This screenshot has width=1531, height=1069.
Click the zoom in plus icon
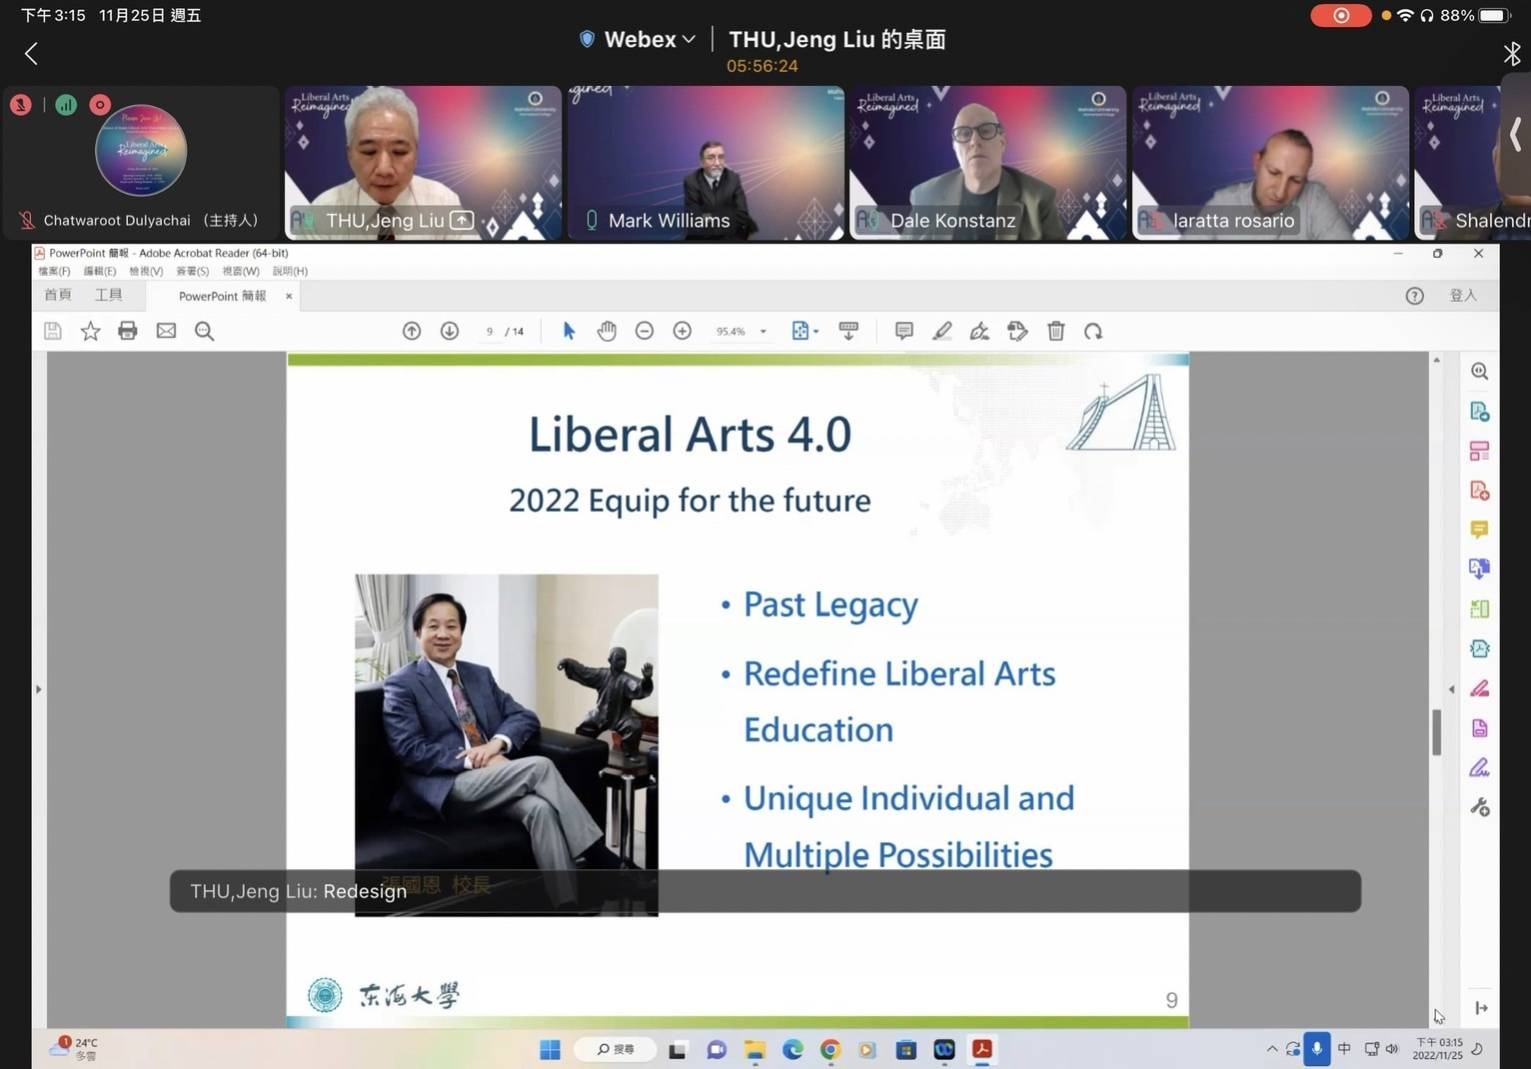682,331
